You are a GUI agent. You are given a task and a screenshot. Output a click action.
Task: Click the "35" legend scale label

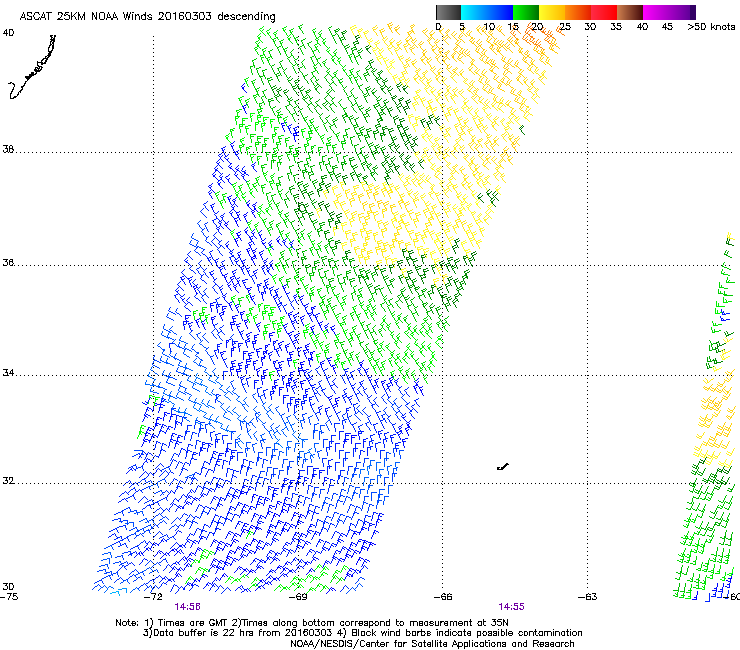coord(616,27)
